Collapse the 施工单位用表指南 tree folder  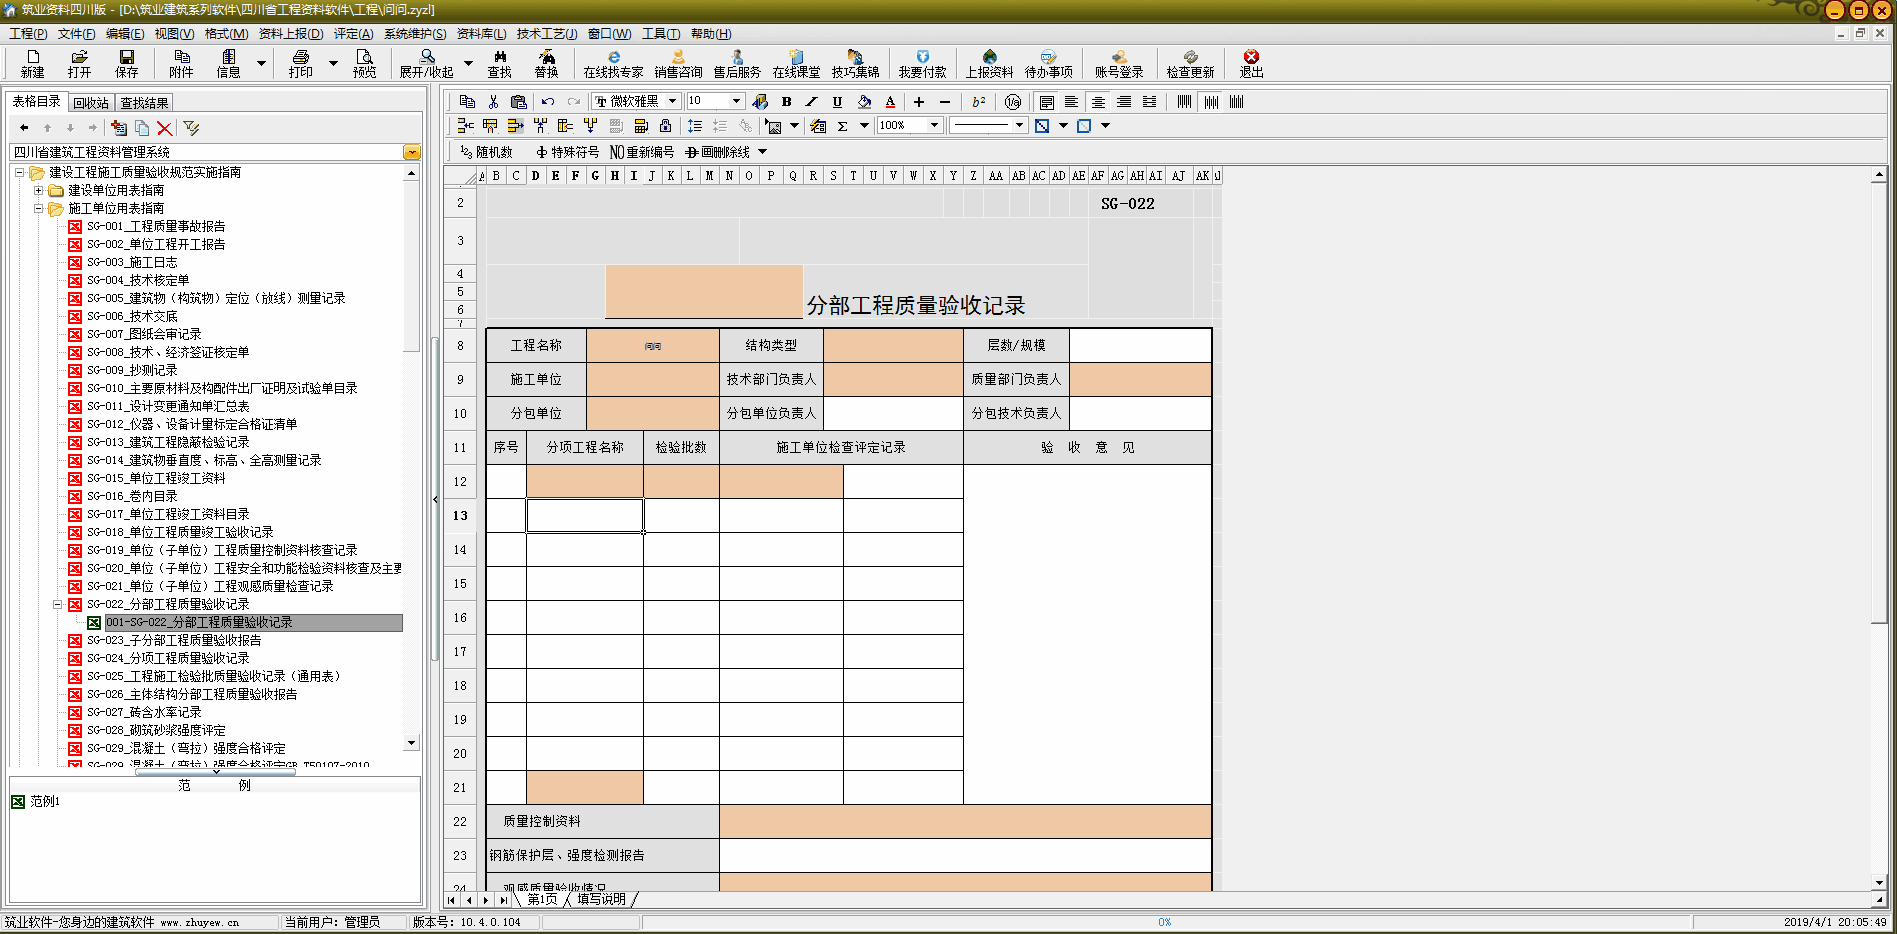39,208
